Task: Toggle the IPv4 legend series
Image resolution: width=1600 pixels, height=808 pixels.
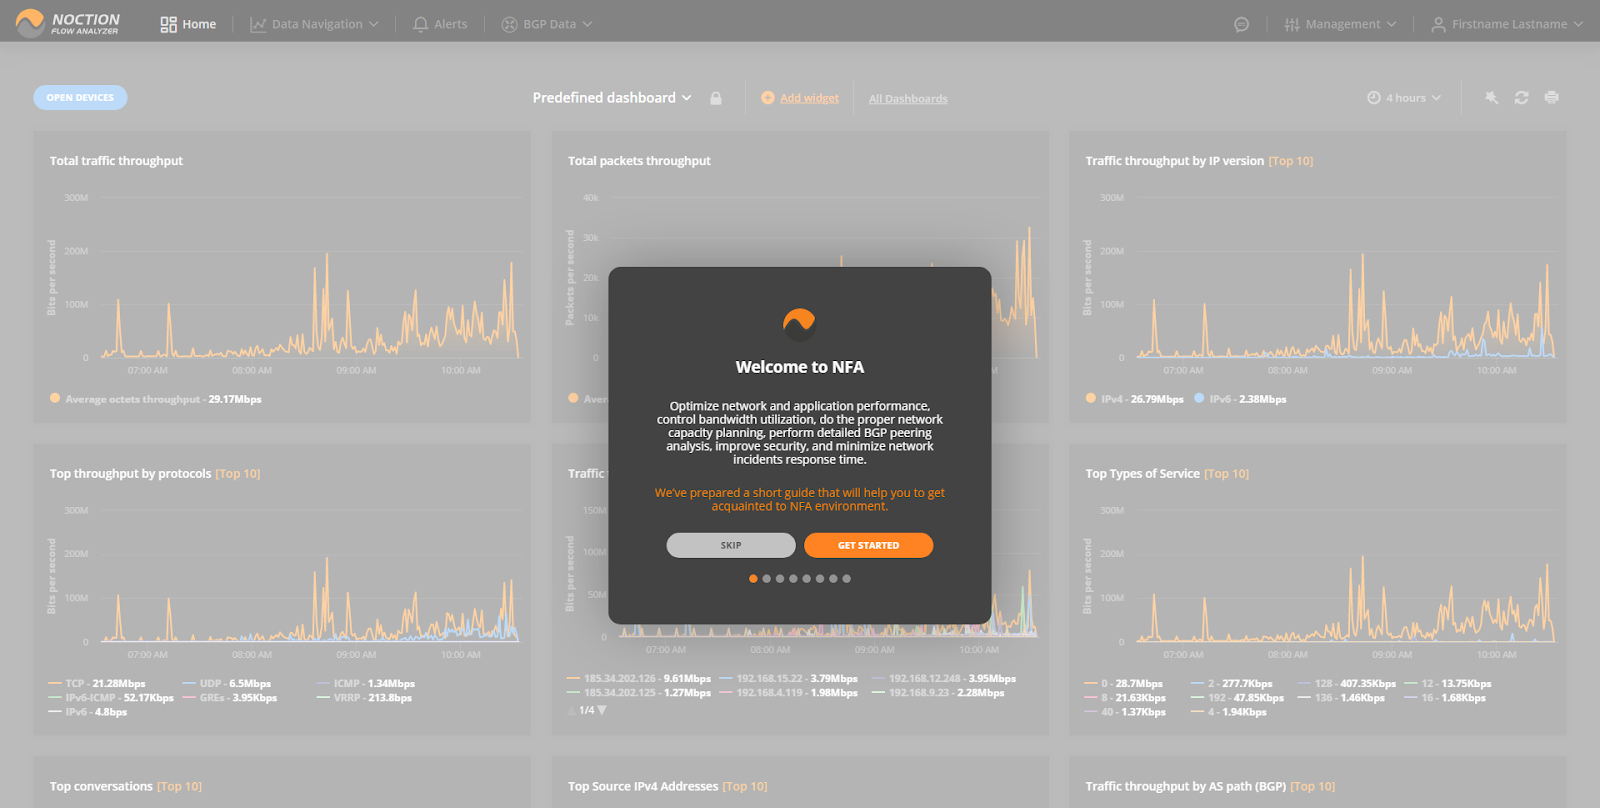Action: [x=1134, y=399]
